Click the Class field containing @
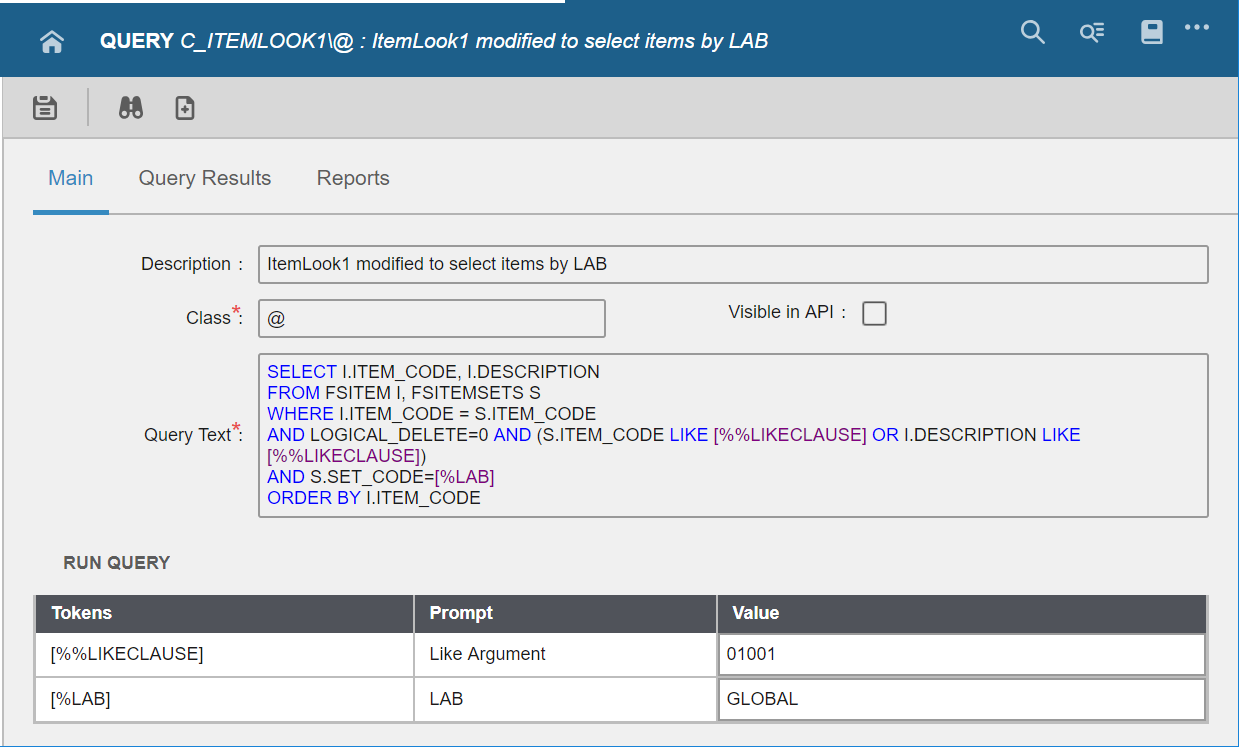 point(431,319)
